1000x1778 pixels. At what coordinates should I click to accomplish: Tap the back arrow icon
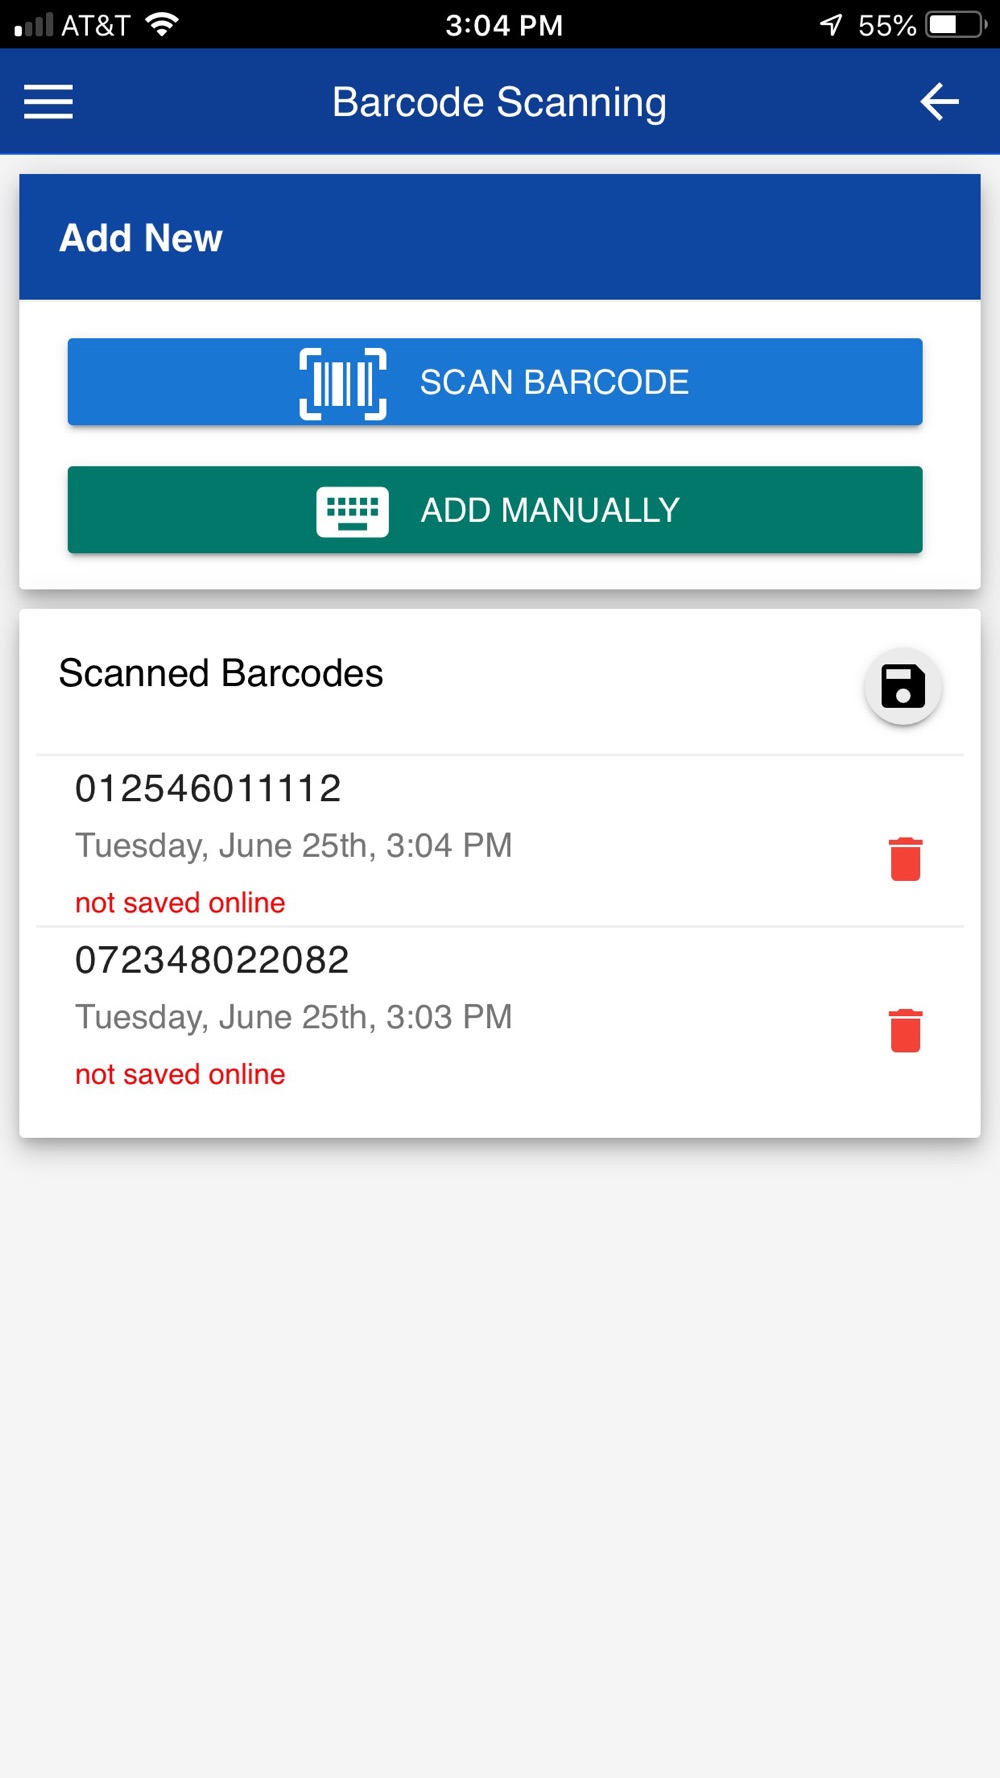tap(939, 102)
